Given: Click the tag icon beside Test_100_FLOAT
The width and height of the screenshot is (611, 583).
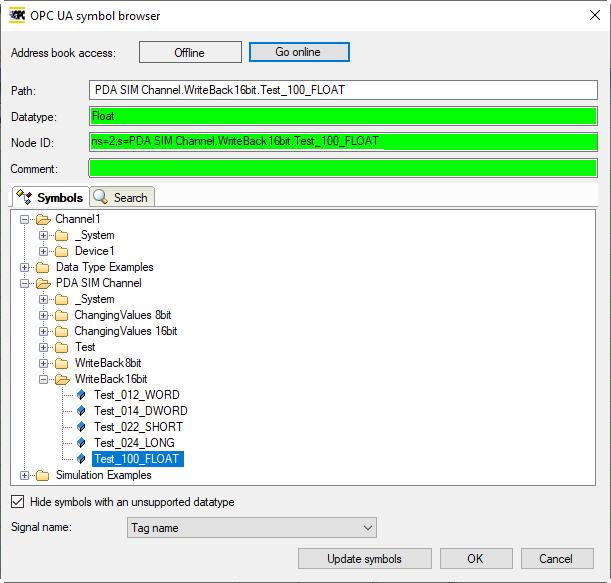Looking at the screenshot, I should (x=81, y=459).
